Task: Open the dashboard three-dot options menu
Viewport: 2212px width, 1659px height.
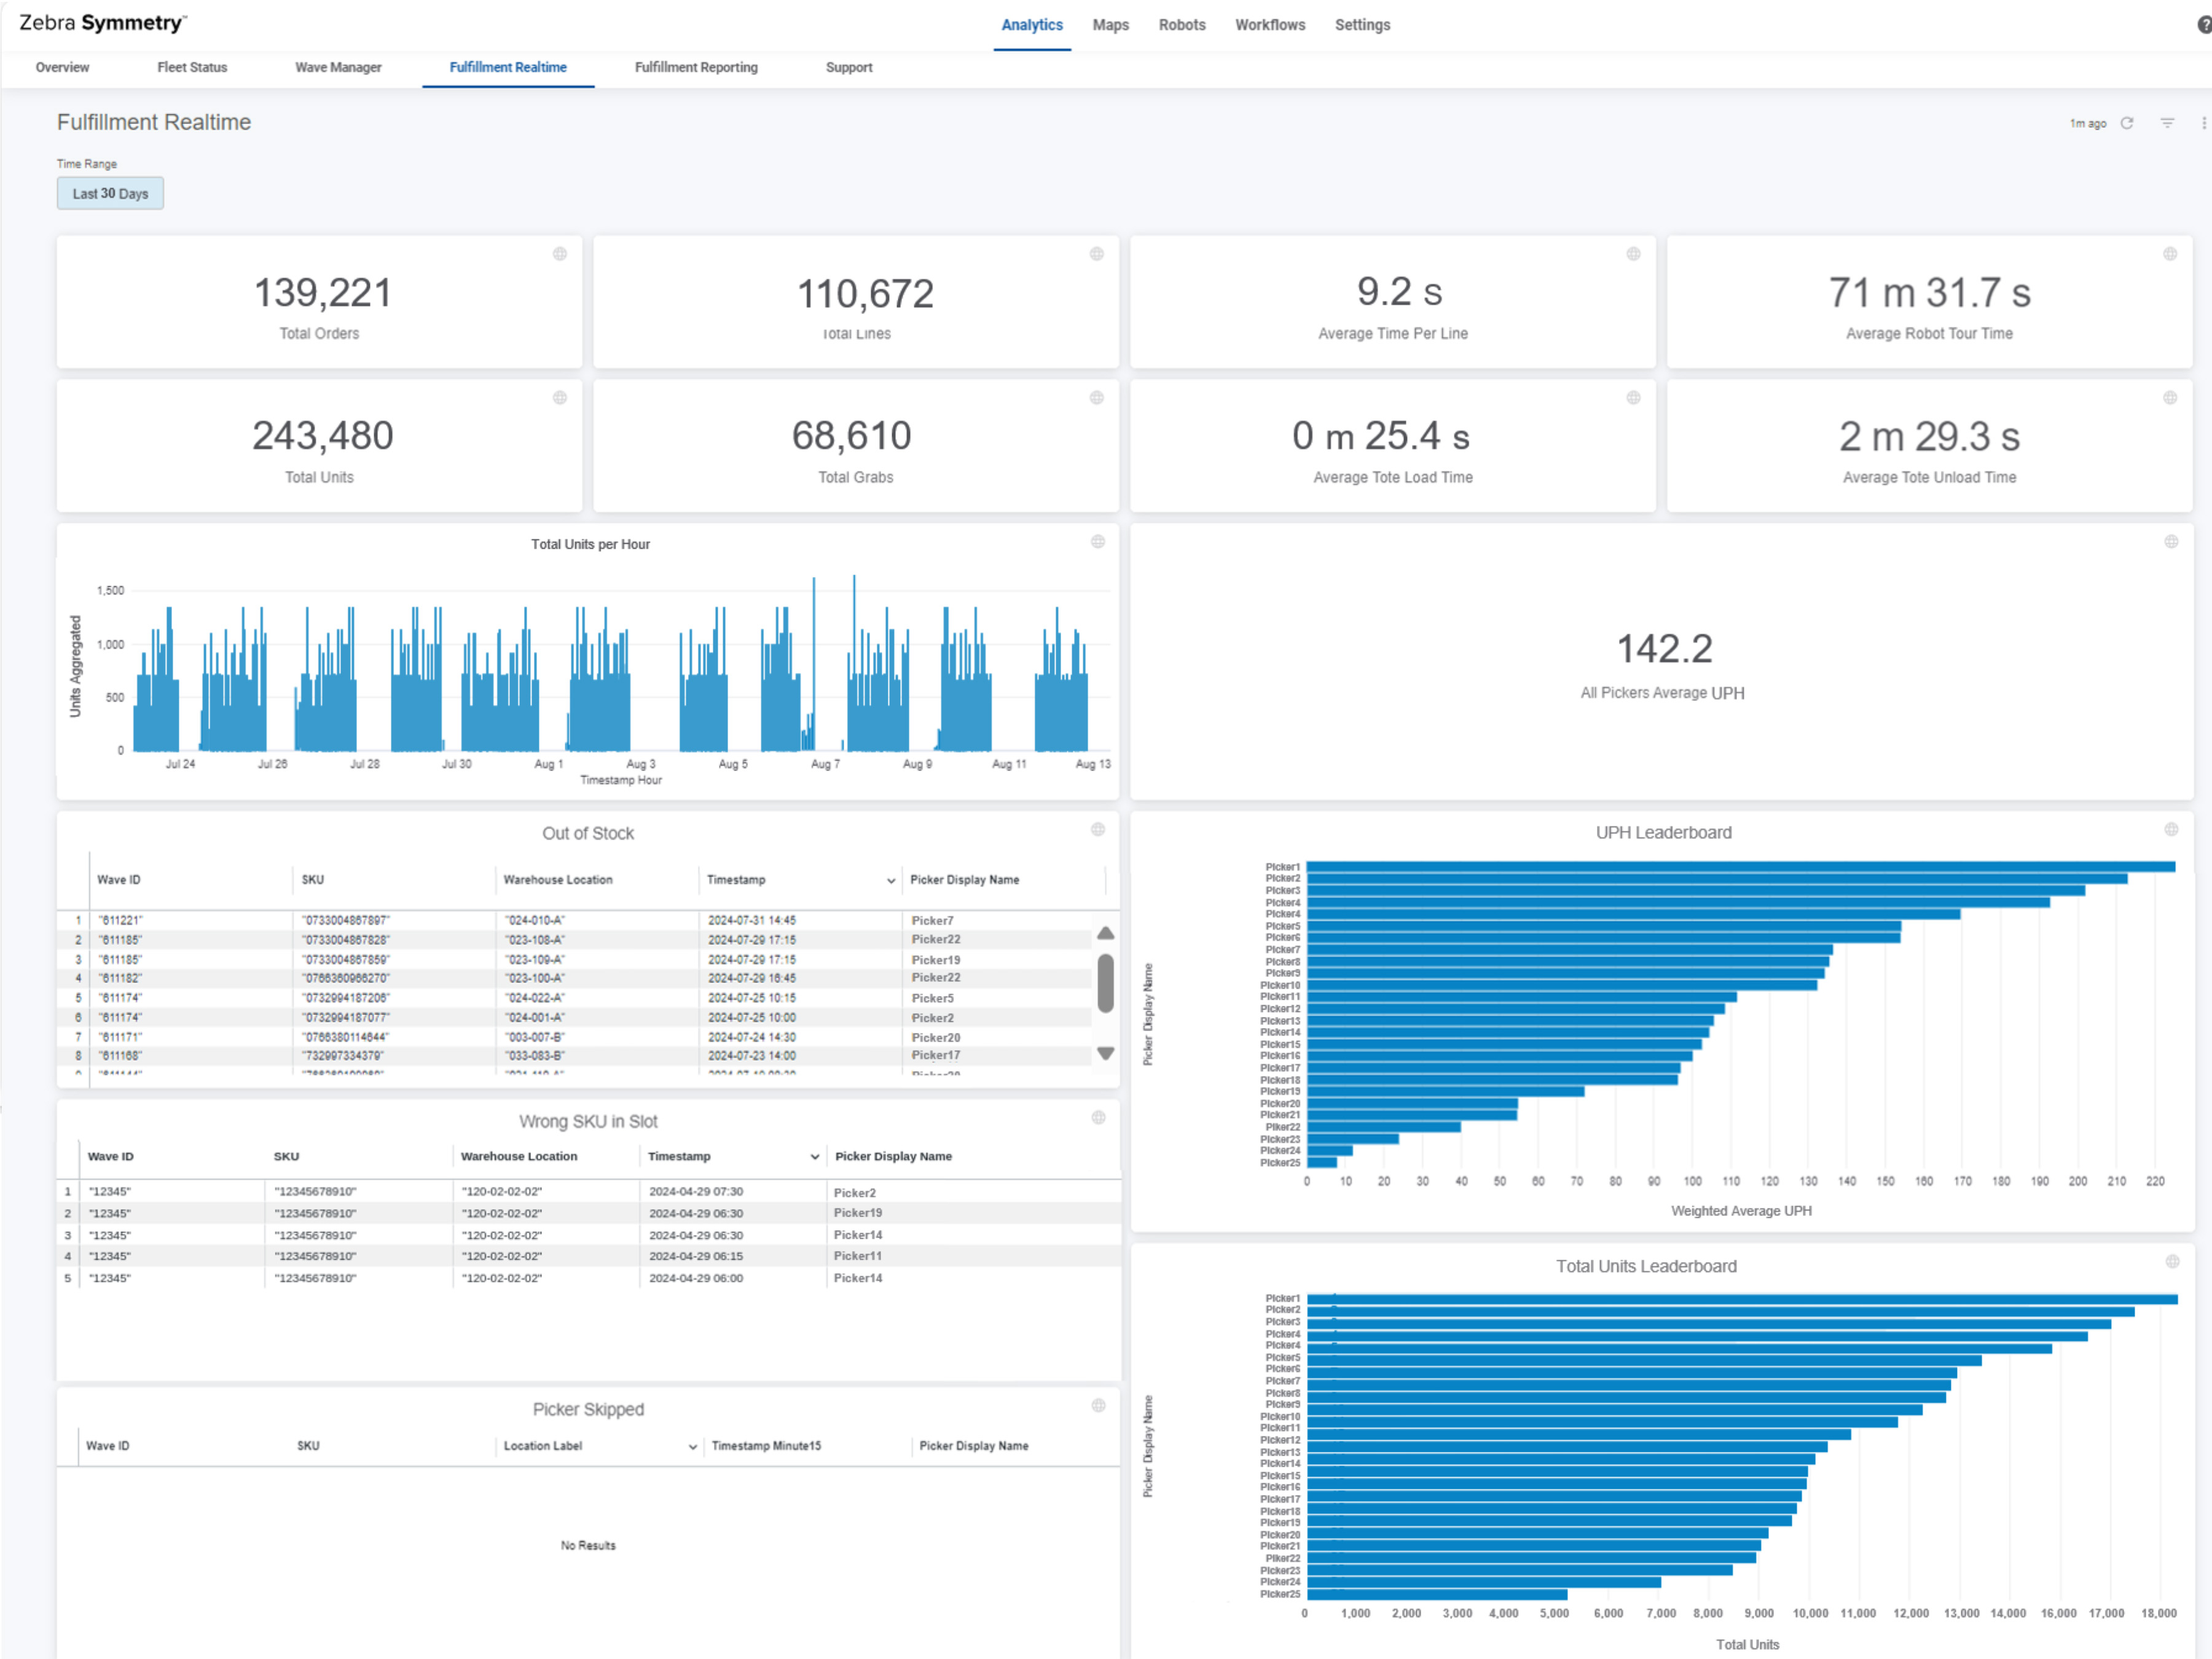Action: click(2204, 123)
